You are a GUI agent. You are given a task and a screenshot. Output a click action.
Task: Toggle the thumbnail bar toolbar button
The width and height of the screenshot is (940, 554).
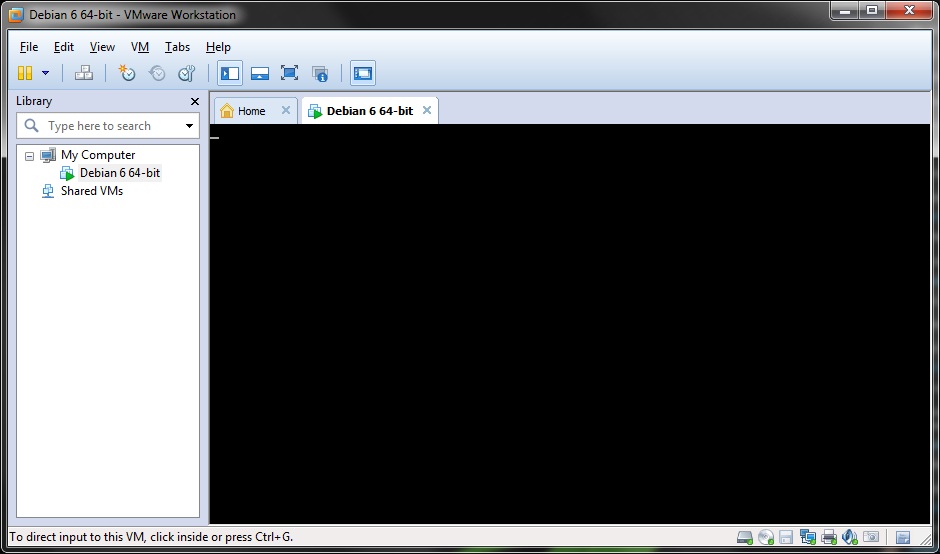tap(260, 73)
